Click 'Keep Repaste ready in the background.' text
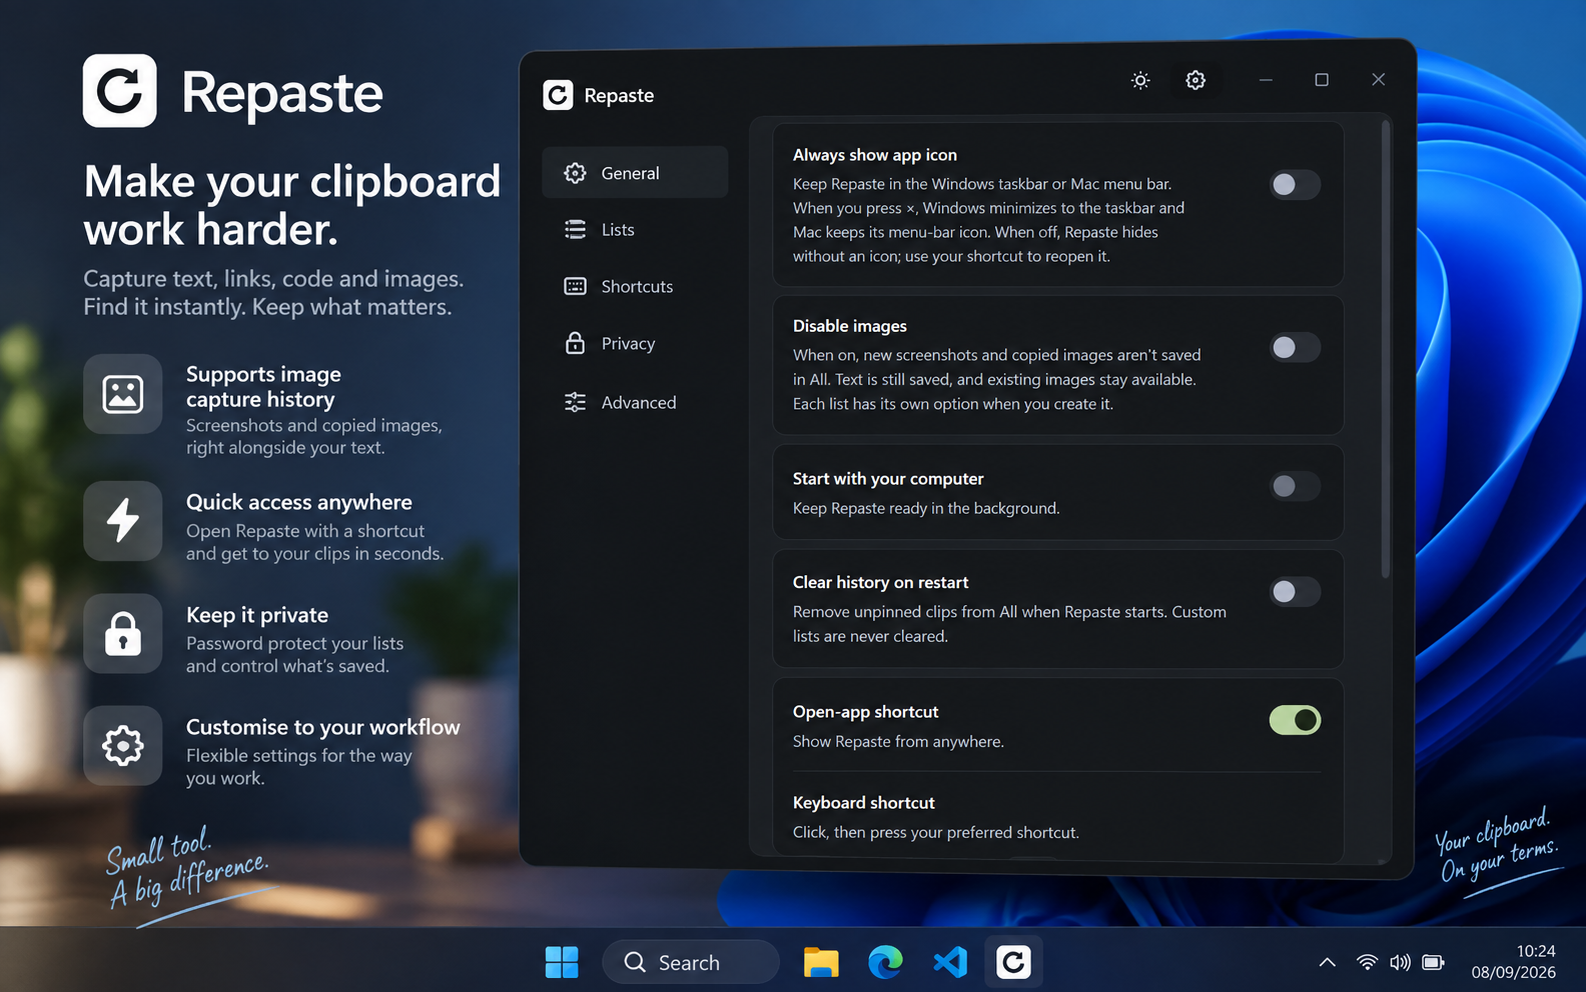 pos(926,509)
